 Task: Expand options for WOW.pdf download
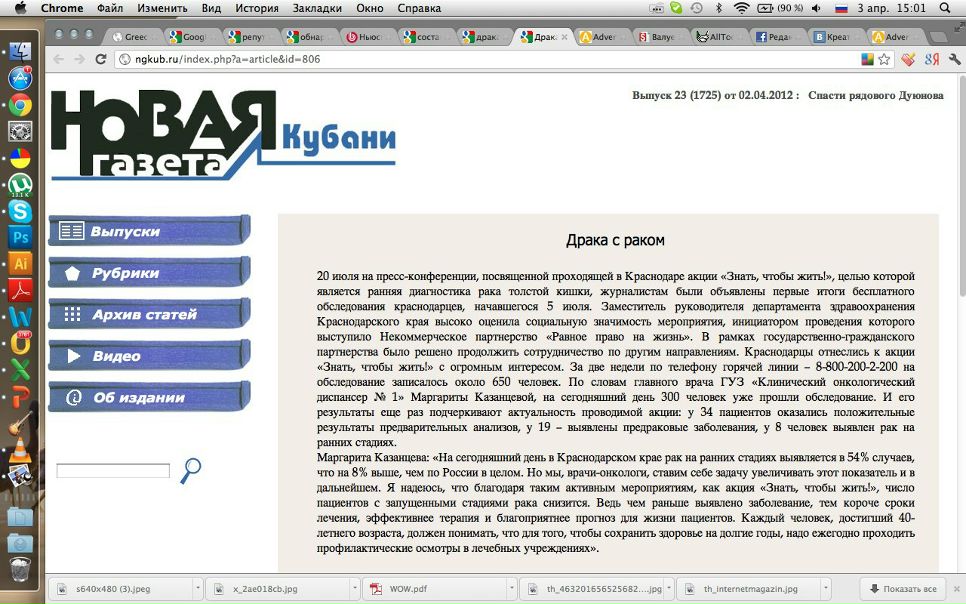pyautogui.click(x=510, y=589)
